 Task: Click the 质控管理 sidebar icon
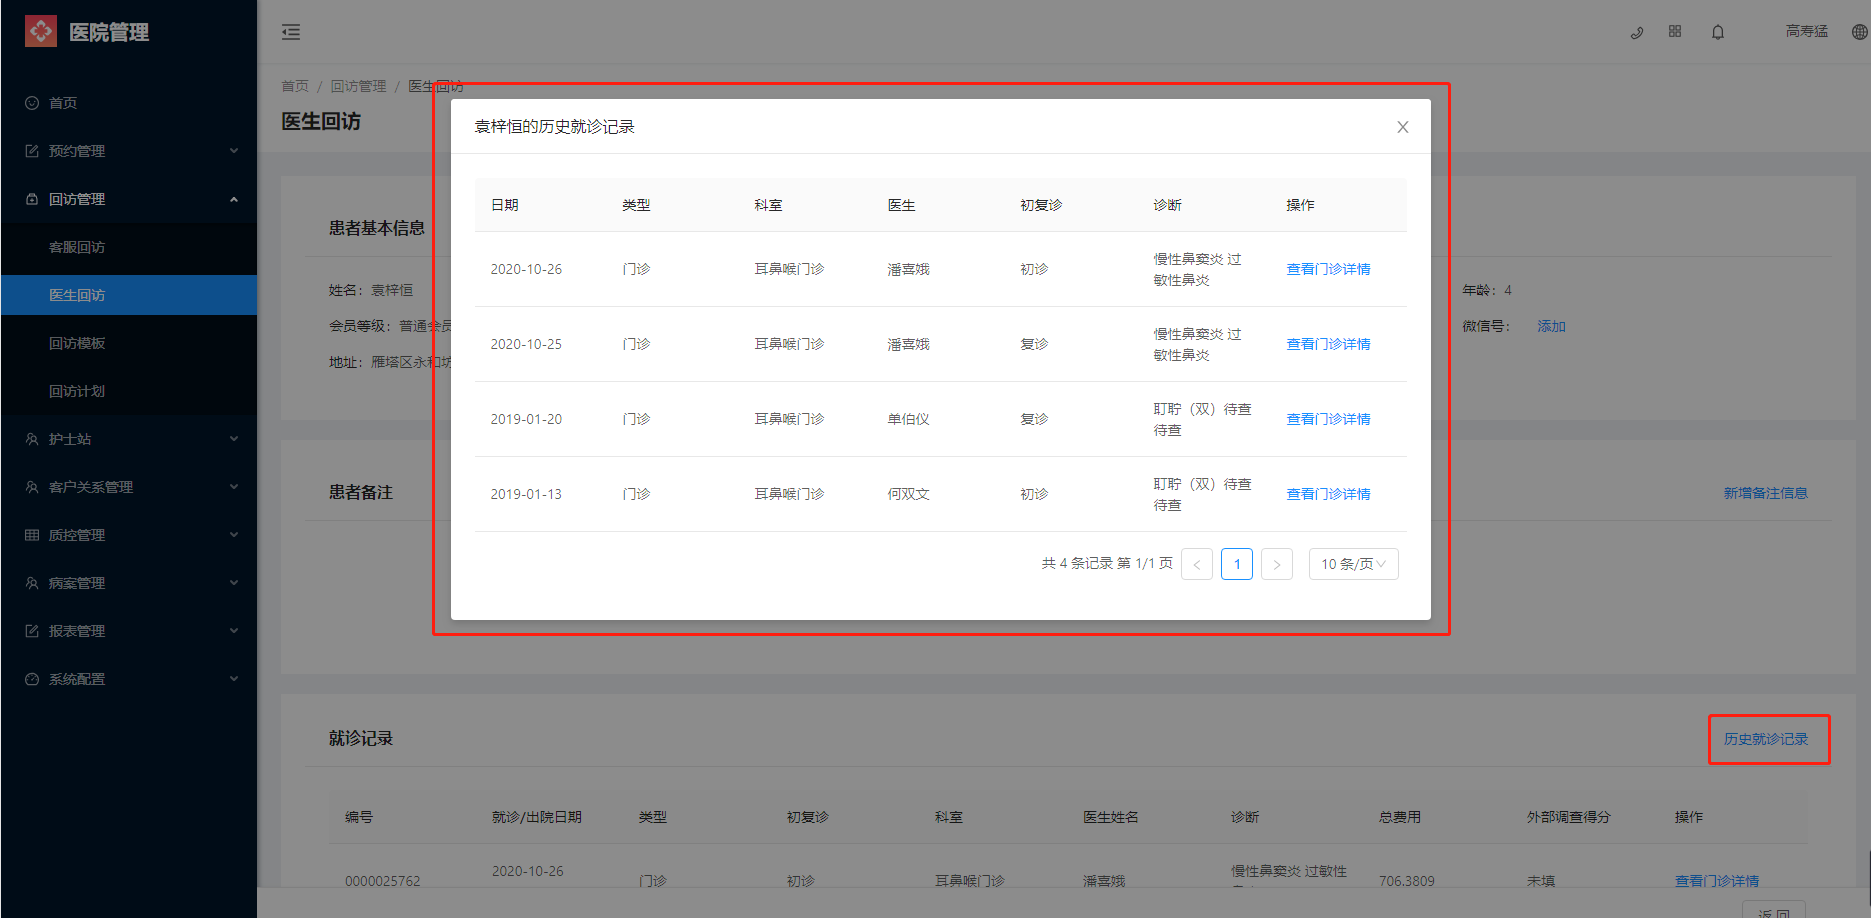pos(32,535)
